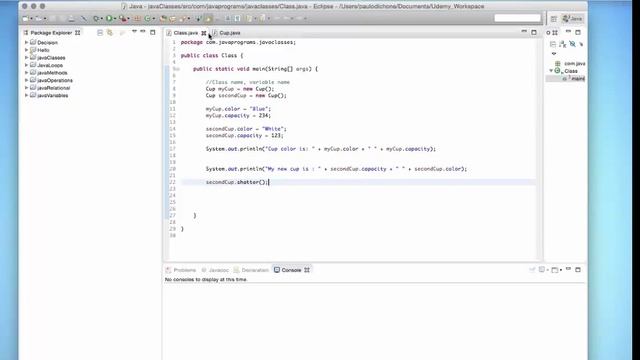Click the Quick Access search field
Viewport: 640px width, 360px height.
click(x=517, y=18)
